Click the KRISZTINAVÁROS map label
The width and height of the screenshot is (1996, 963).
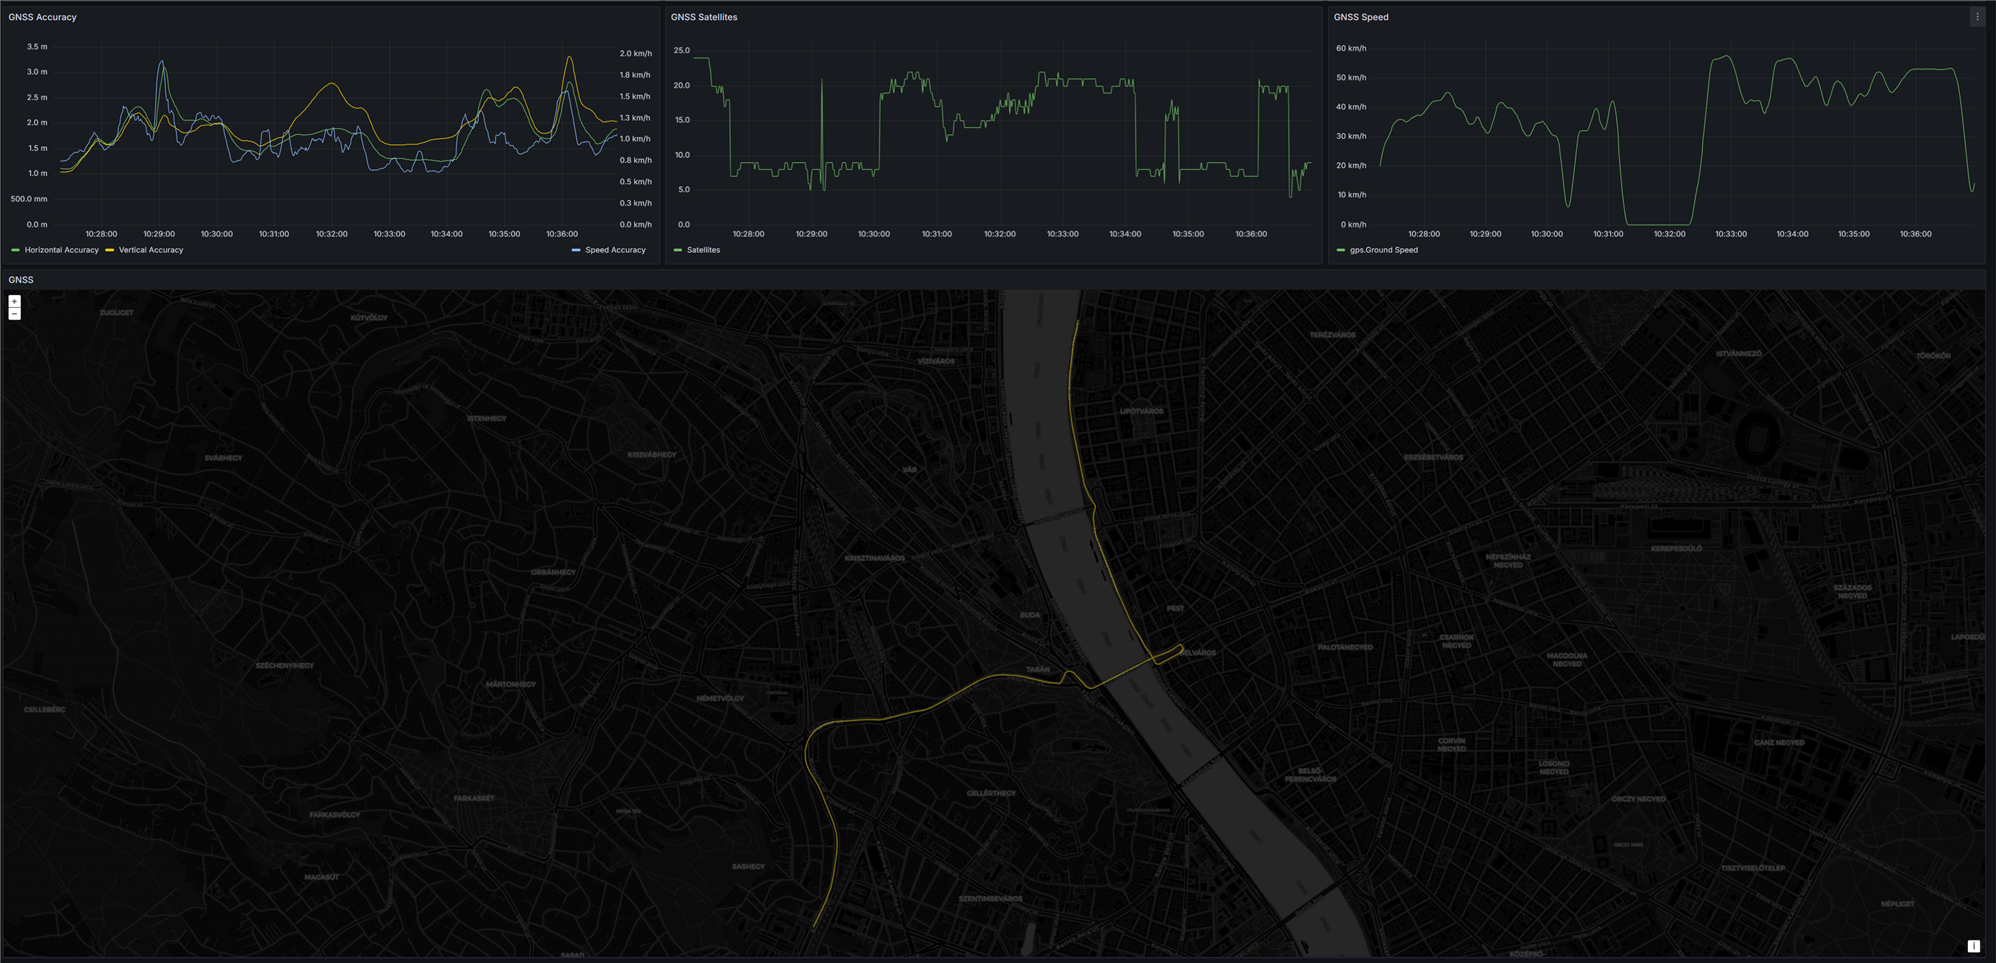pos(875,558)
